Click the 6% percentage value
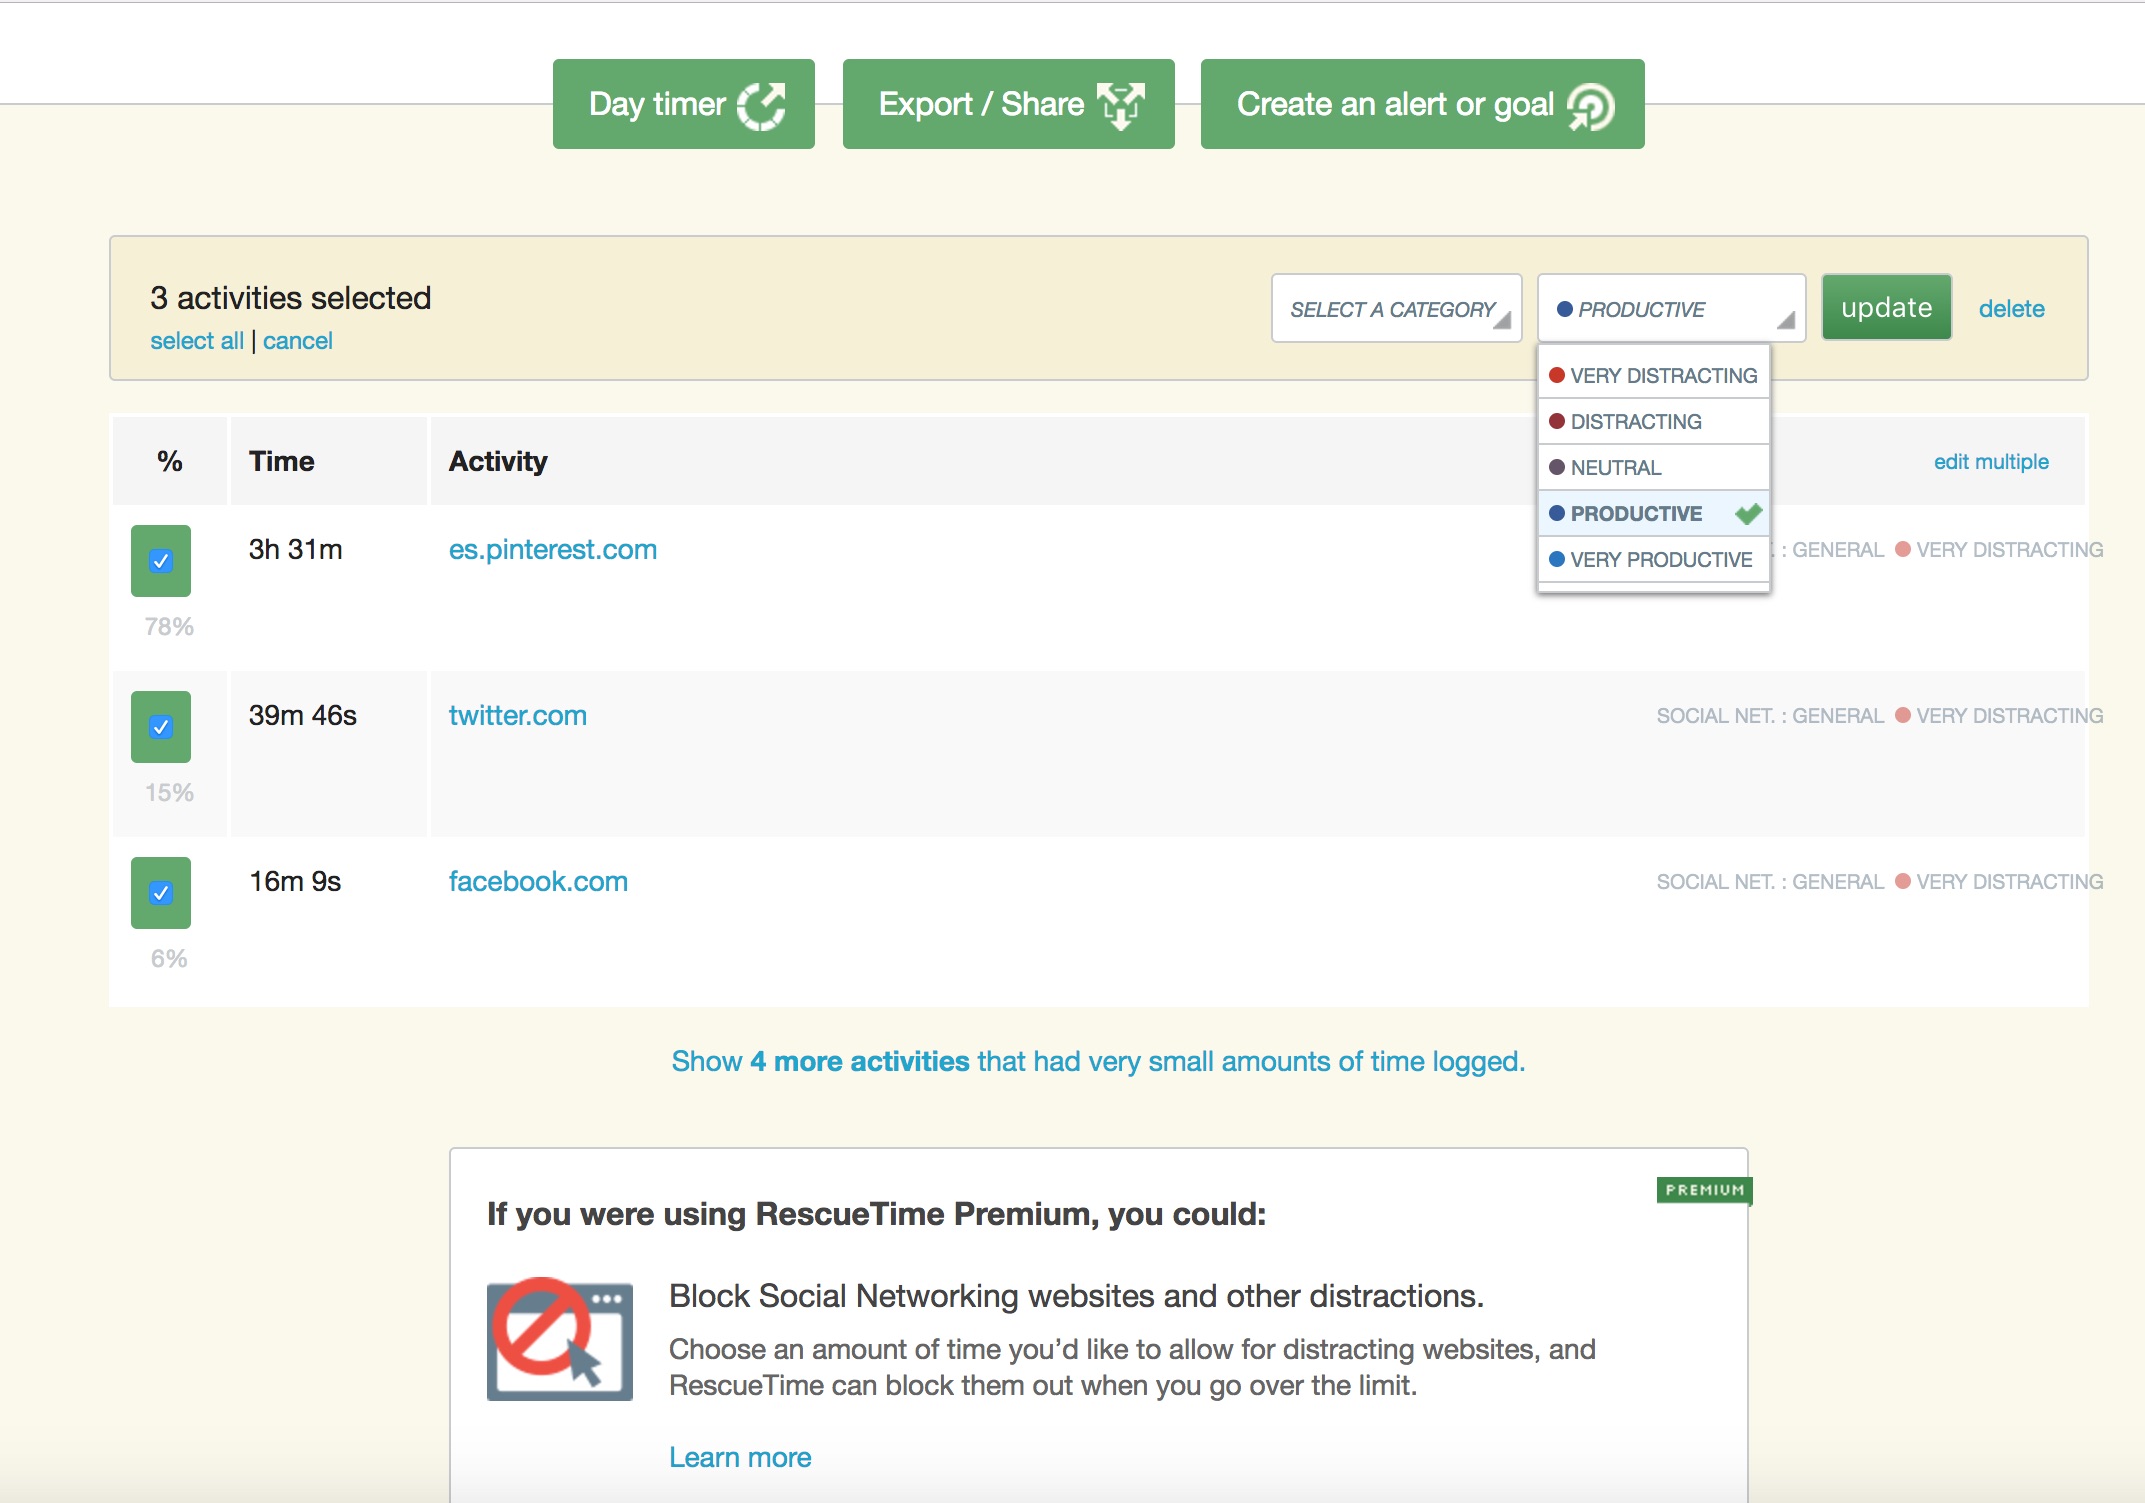The image size is (2145, 1503). coord(169,959)
